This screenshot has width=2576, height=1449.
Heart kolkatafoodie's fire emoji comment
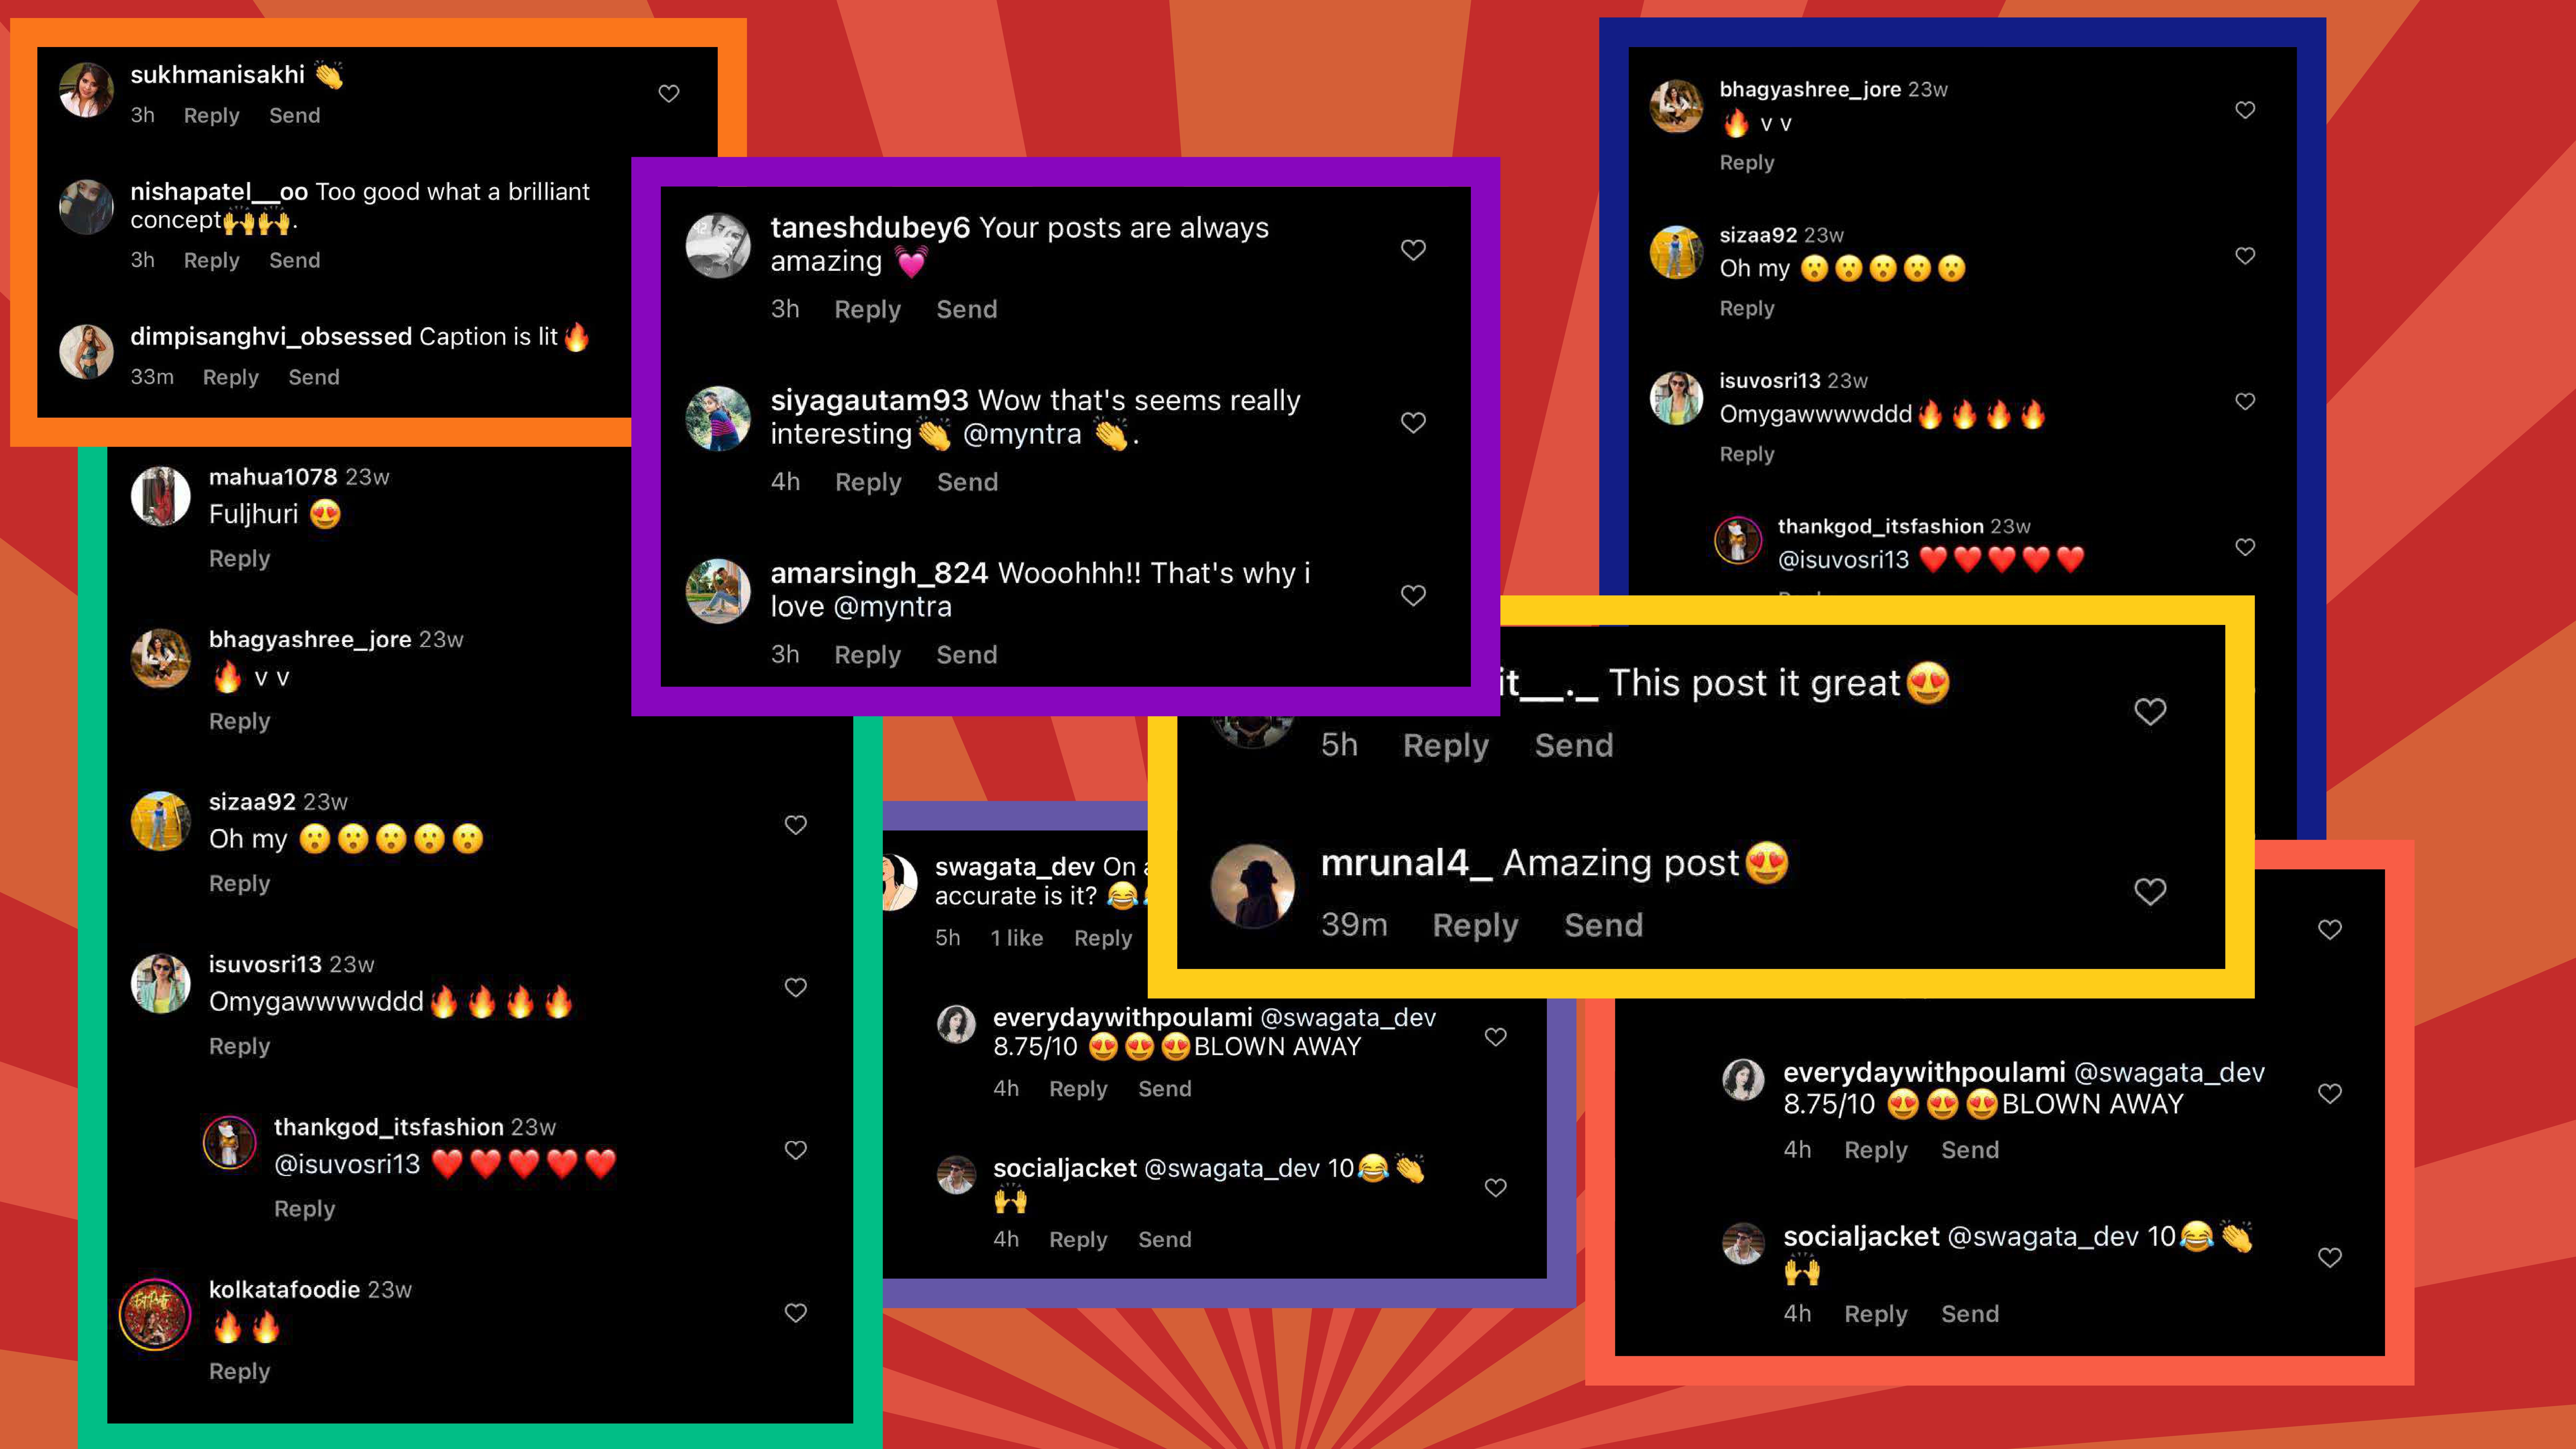tap(795, 1312)
